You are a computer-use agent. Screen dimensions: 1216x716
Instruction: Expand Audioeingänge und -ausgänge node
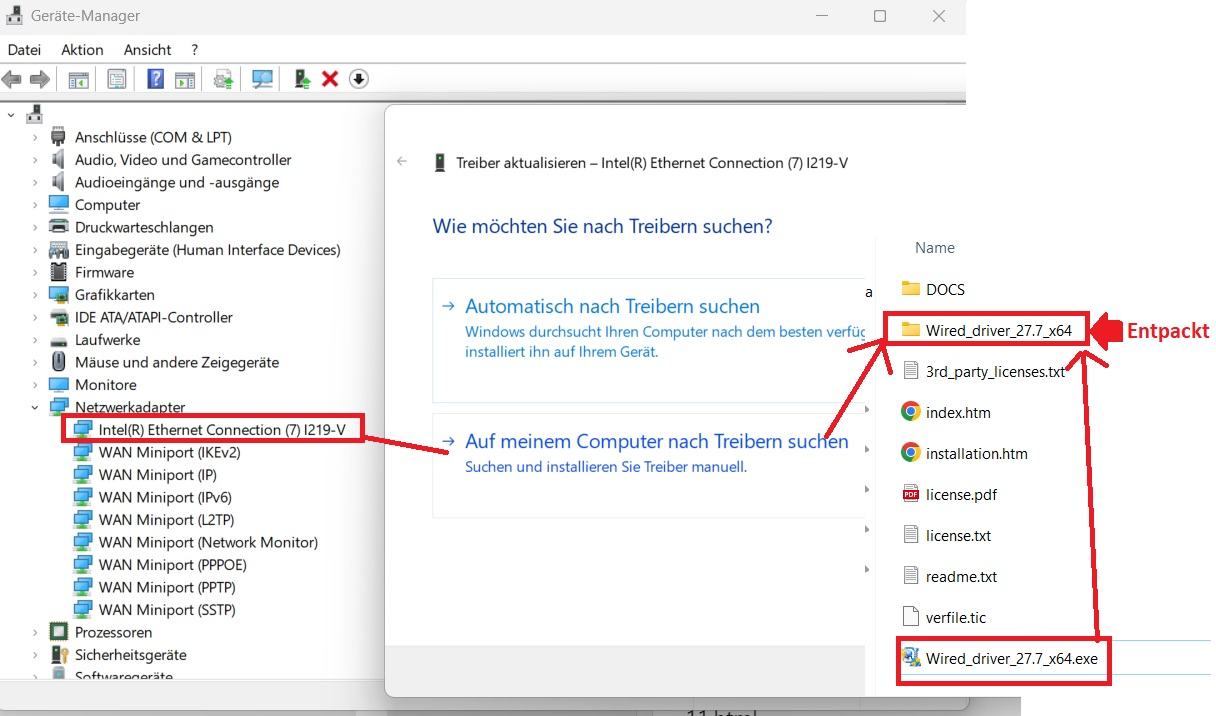(35, 182)
